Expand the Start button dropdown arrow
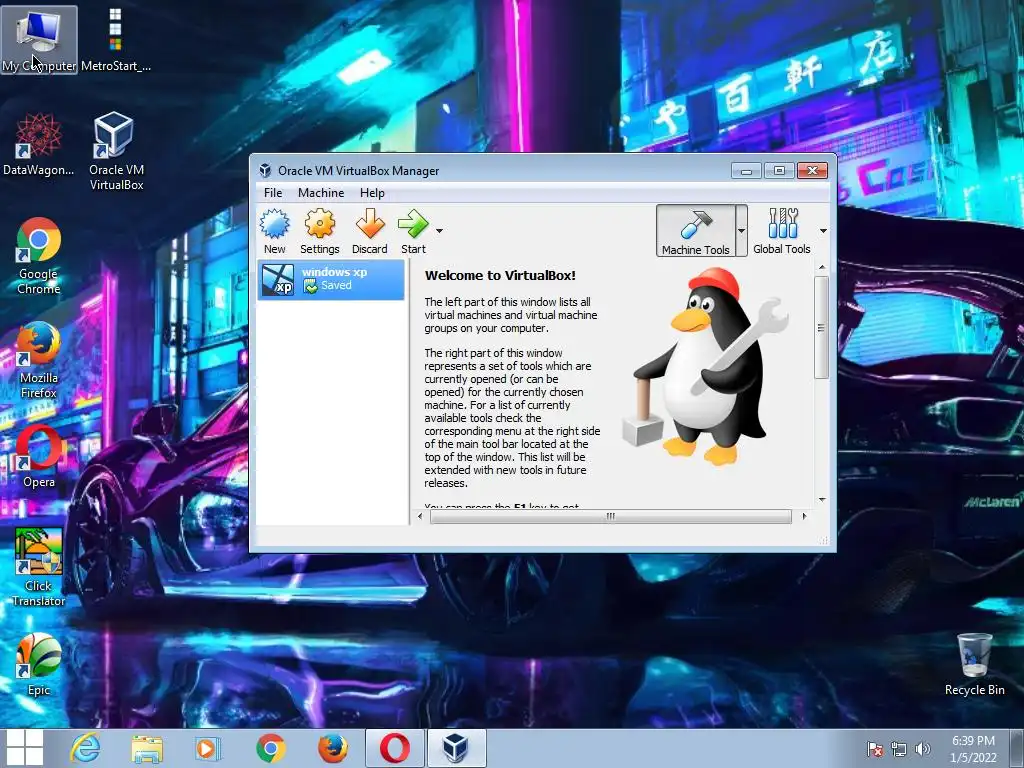Viewport: 1024px width, 768px height. (440, 231)
